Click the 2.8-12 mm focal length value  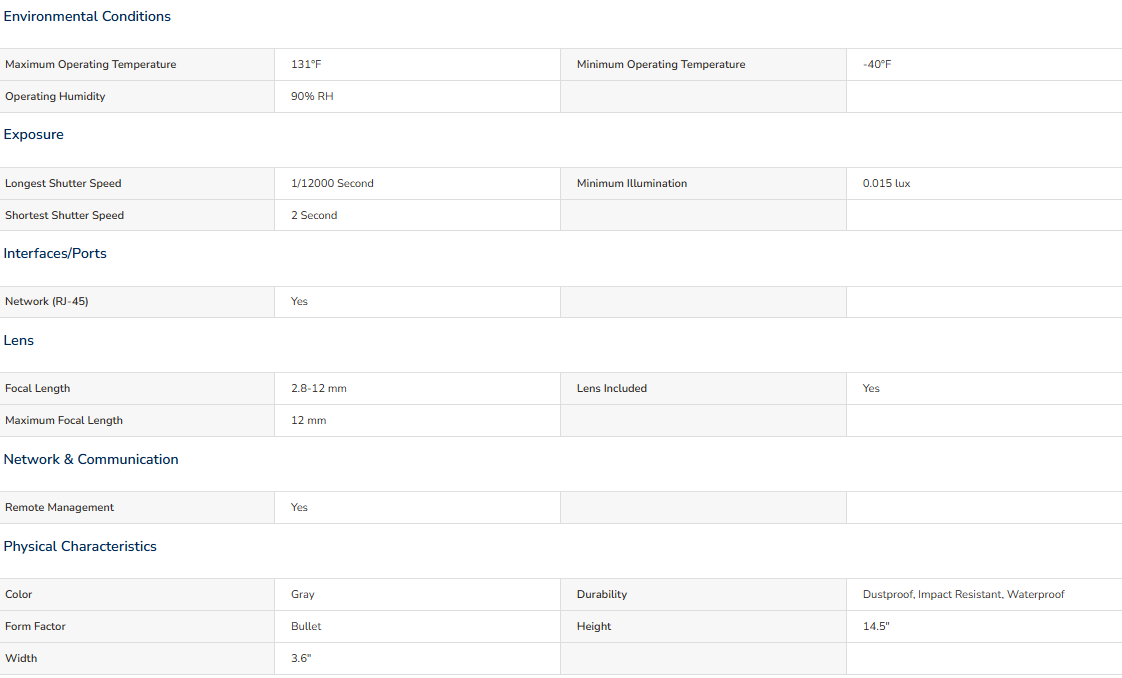(x=318, y=388)
